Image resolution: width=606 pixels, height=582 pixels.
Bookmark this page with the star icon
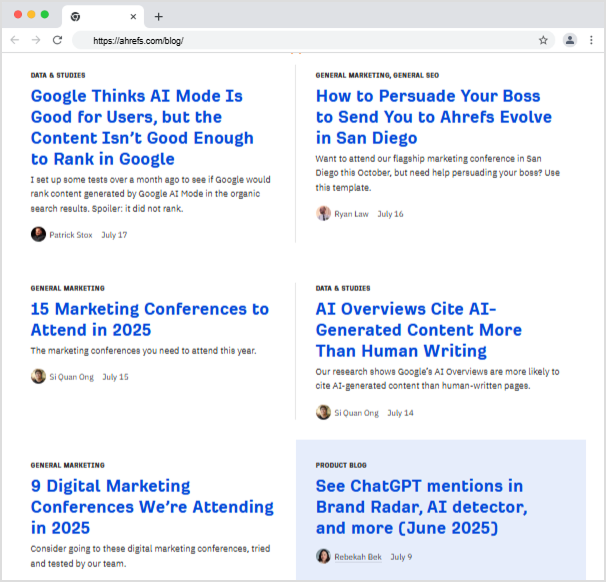(x=543, y=40)
